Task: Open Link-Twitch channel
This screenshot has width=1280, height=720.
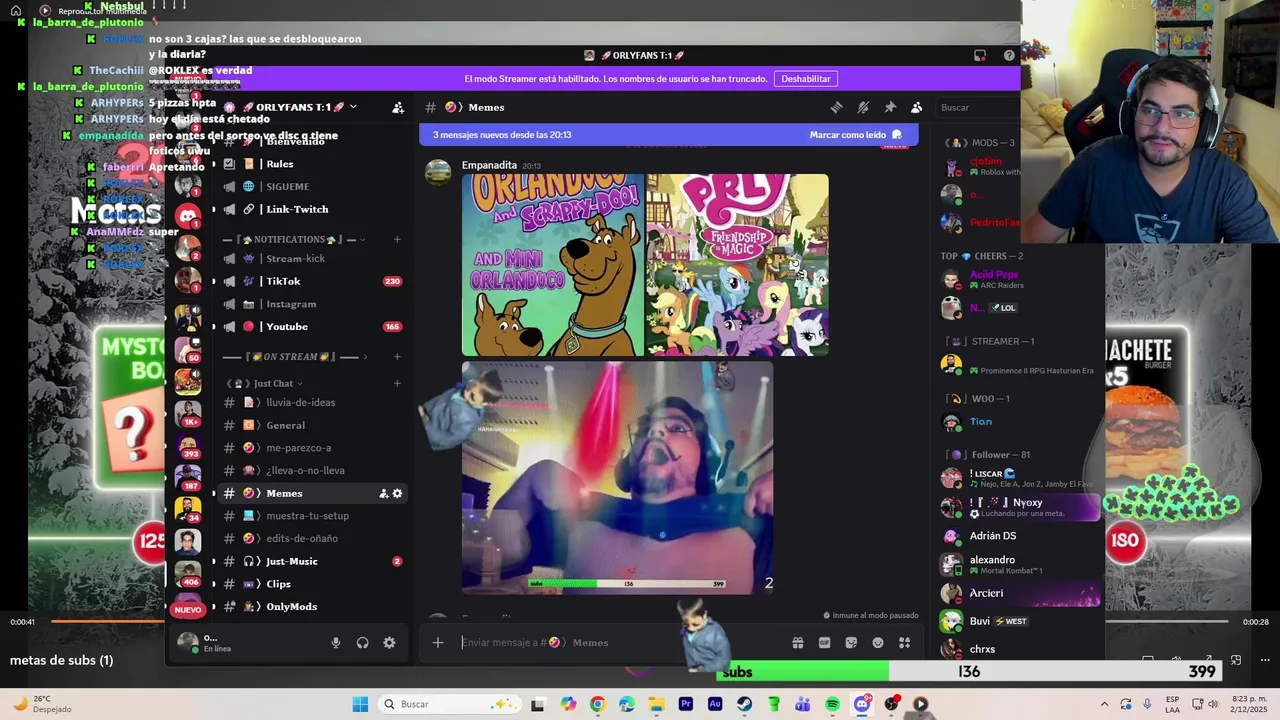Action: coord(312,209)
